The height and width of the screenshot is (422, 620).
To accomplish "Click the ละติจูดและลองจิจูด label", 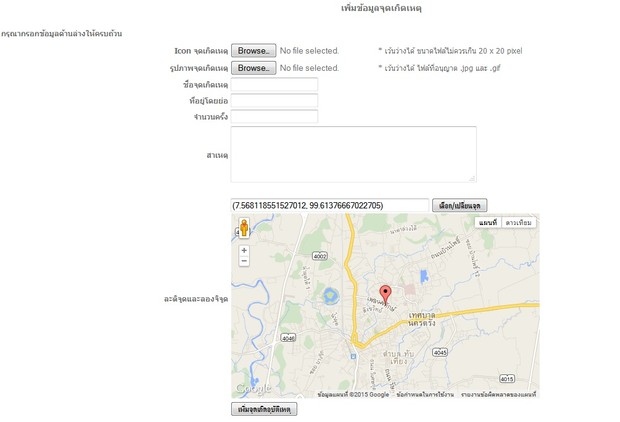I will 196,299.
